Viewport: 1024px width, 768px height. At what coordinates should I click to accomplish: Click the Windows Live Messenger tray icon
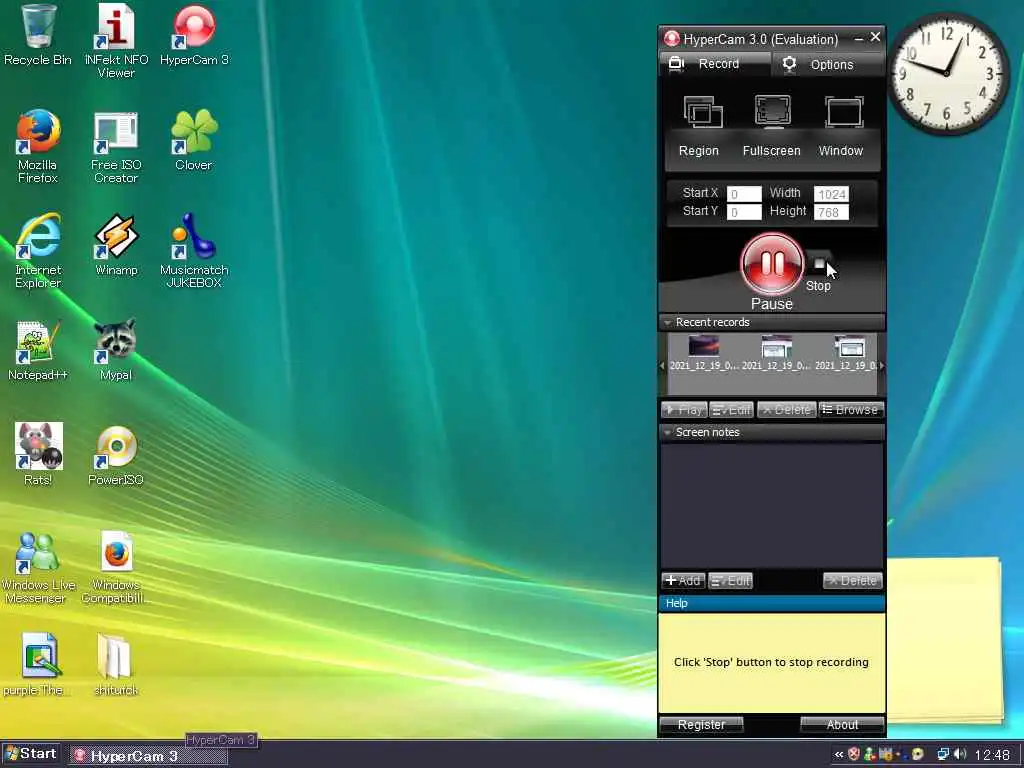[x=870, y=754]
